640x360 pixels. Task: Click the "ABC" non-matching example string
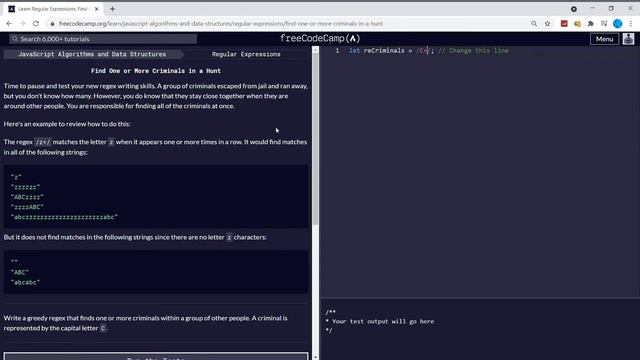(20, 272)
